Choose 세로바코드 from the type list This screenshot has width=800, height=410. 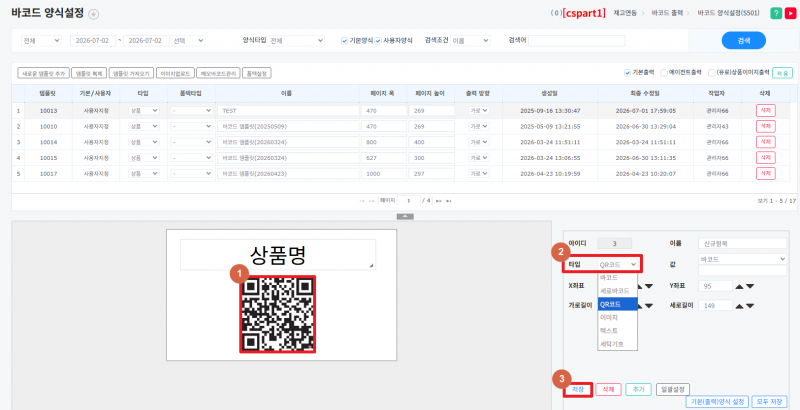pos(615,291)
